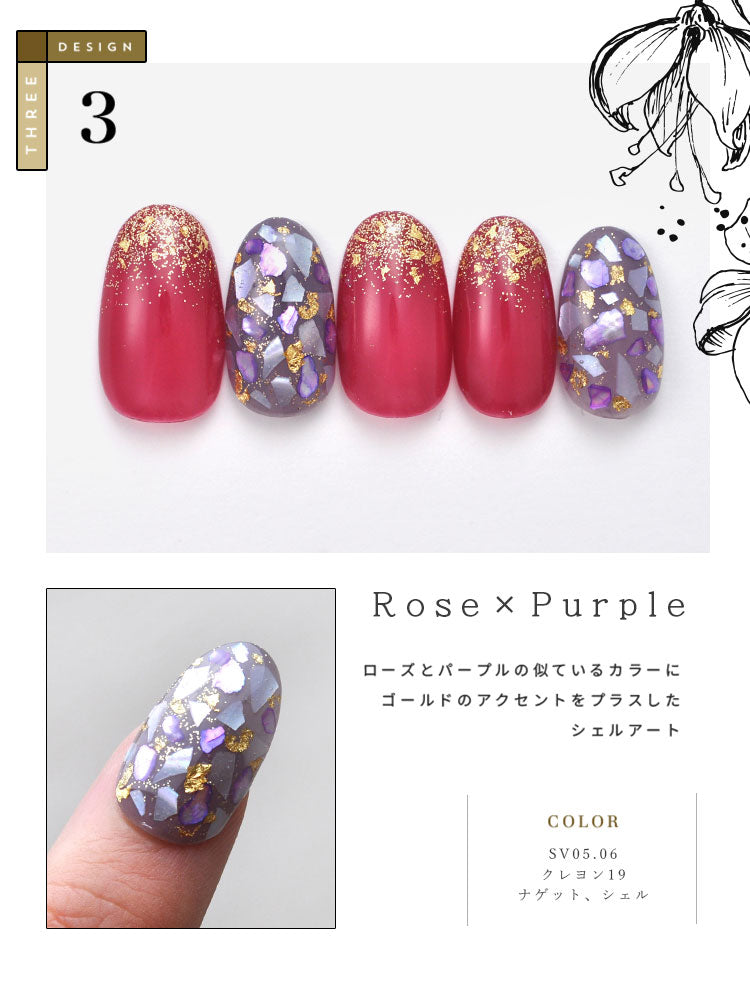Screen dimensions: 750x1000
Task: Click the クレヨン19 color name
Action: [x=584, y=874]
